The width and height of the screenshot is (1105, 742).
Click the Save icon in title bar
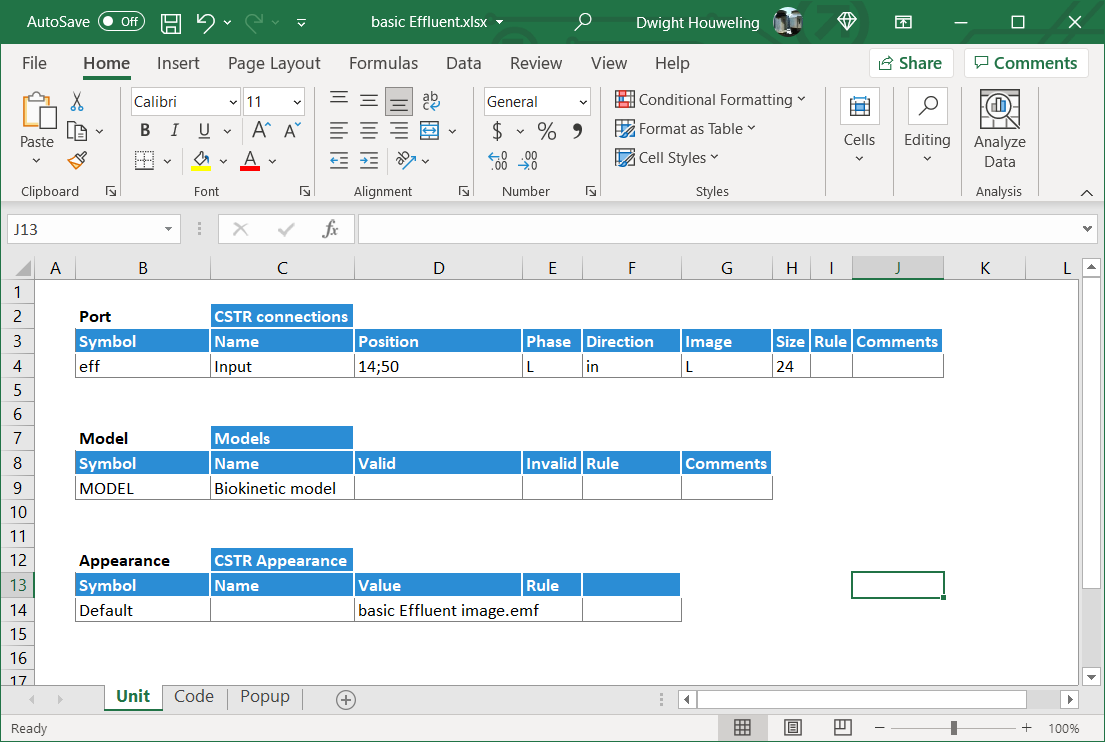171,22
